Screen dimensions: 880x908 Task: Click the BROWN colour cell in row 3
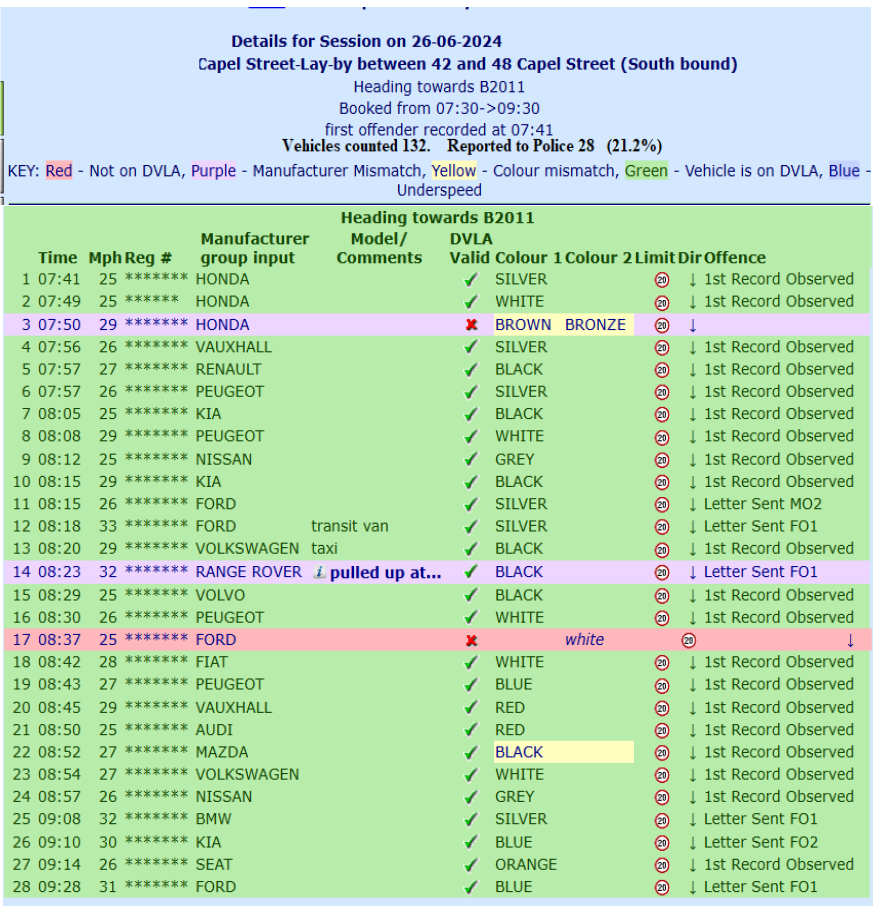click(523, 325)
